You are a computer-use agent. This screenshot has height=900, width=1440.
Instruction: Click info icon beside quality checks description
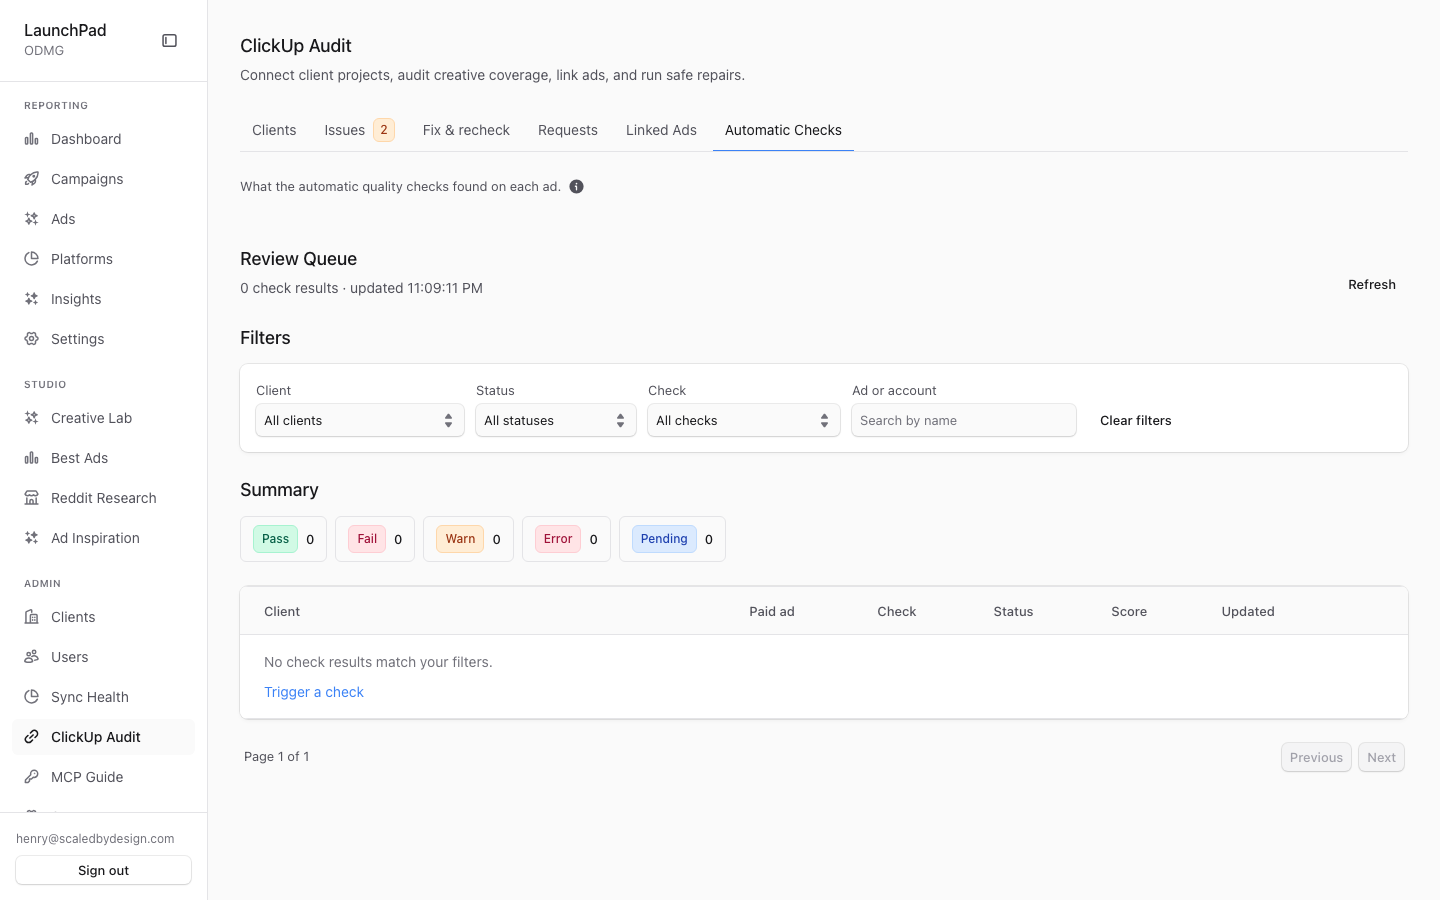[577, 187]
